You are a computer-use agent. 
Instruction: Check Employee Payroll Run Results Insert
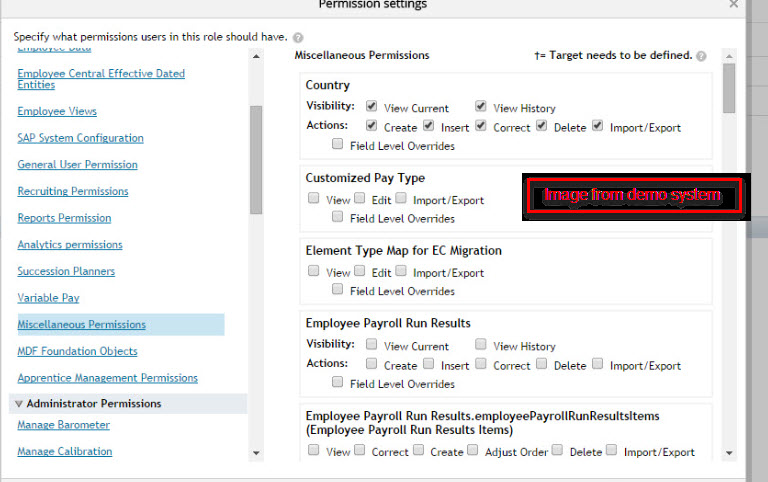click(x=429, y=363)
